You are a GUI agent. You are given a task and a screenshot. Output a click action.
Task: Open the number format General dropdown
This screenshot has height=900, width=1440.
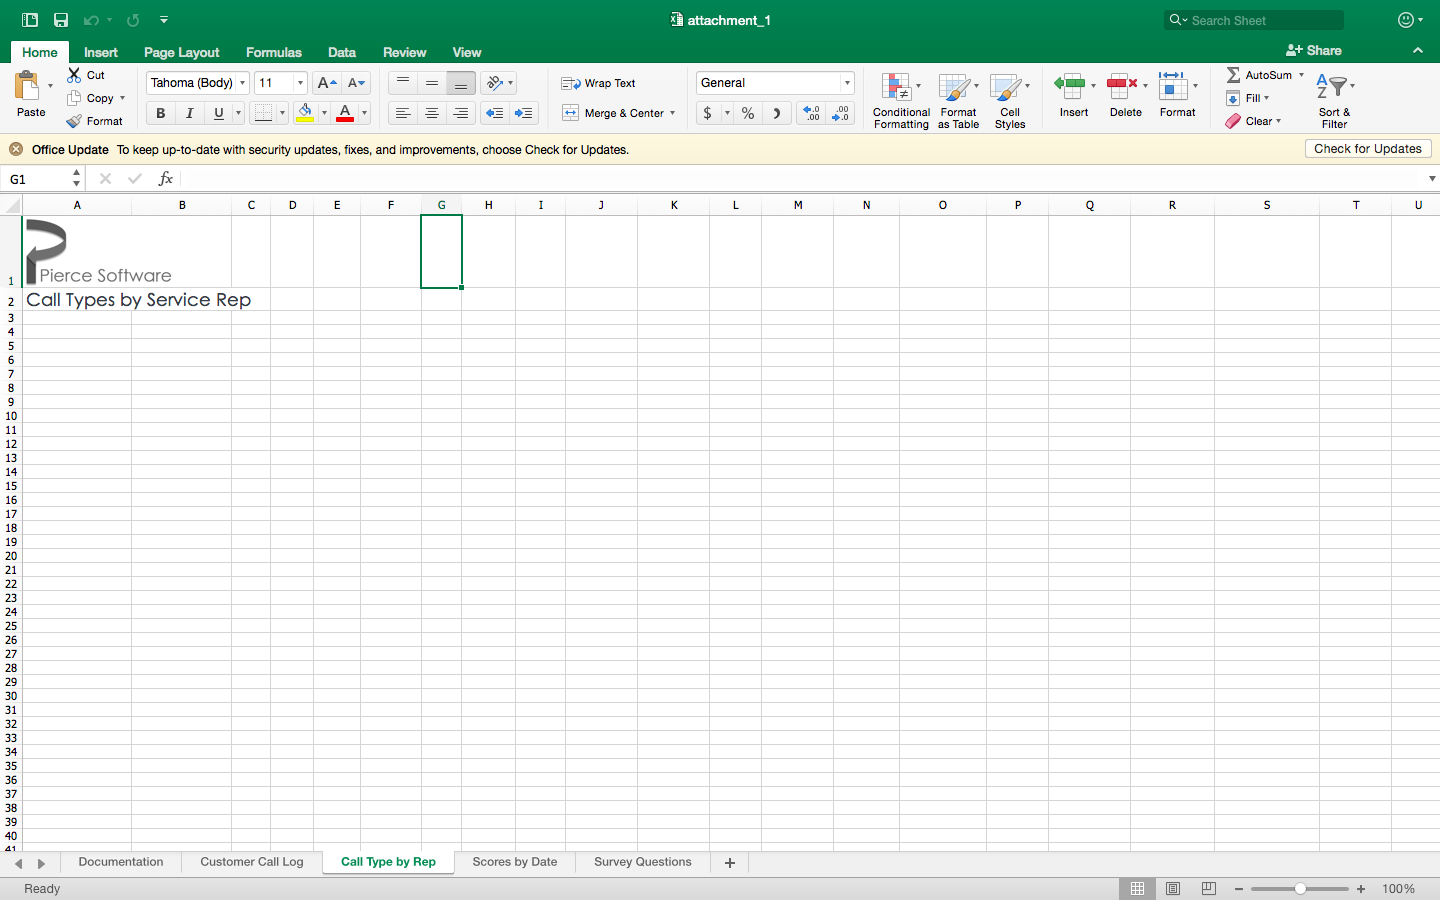click(x=847, y=83)
